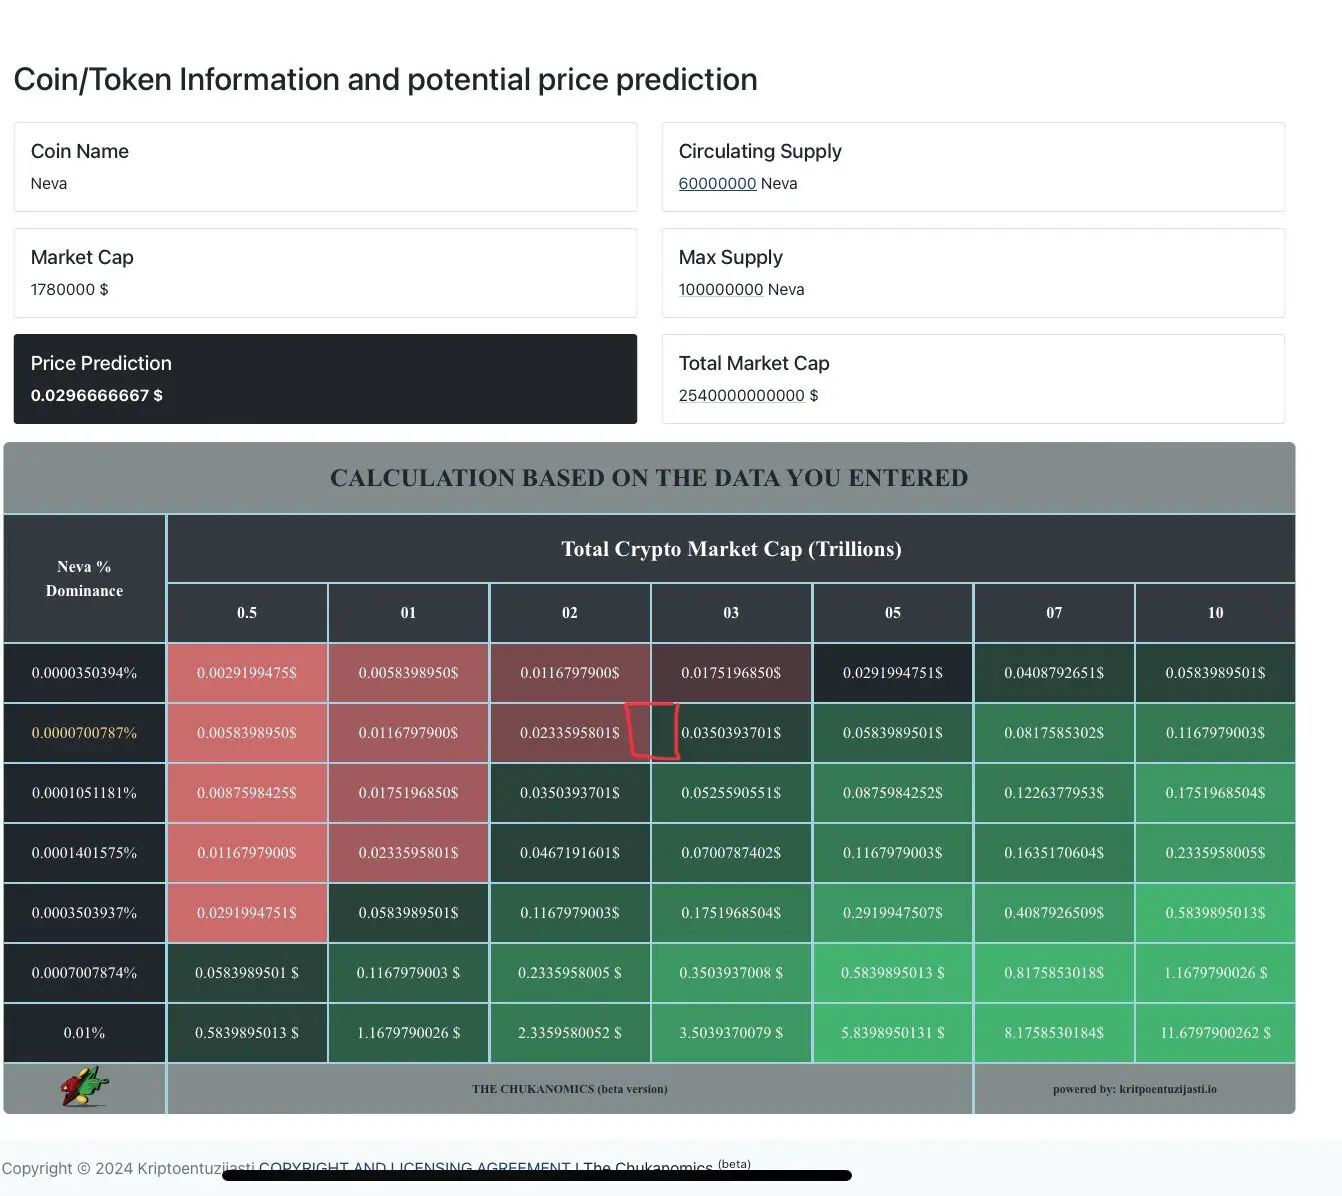The height and width of the screenshot is (1196, 1342).
Task: Click the bright green cell 11.6797900262 $
Action: [x=1215, y=1033]
